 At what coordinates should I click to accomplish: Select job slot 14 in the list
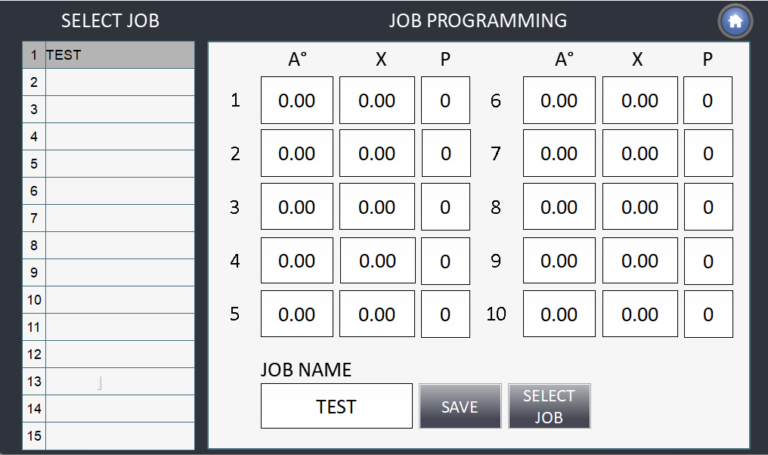pyautogui.click(x=108, y=408)
